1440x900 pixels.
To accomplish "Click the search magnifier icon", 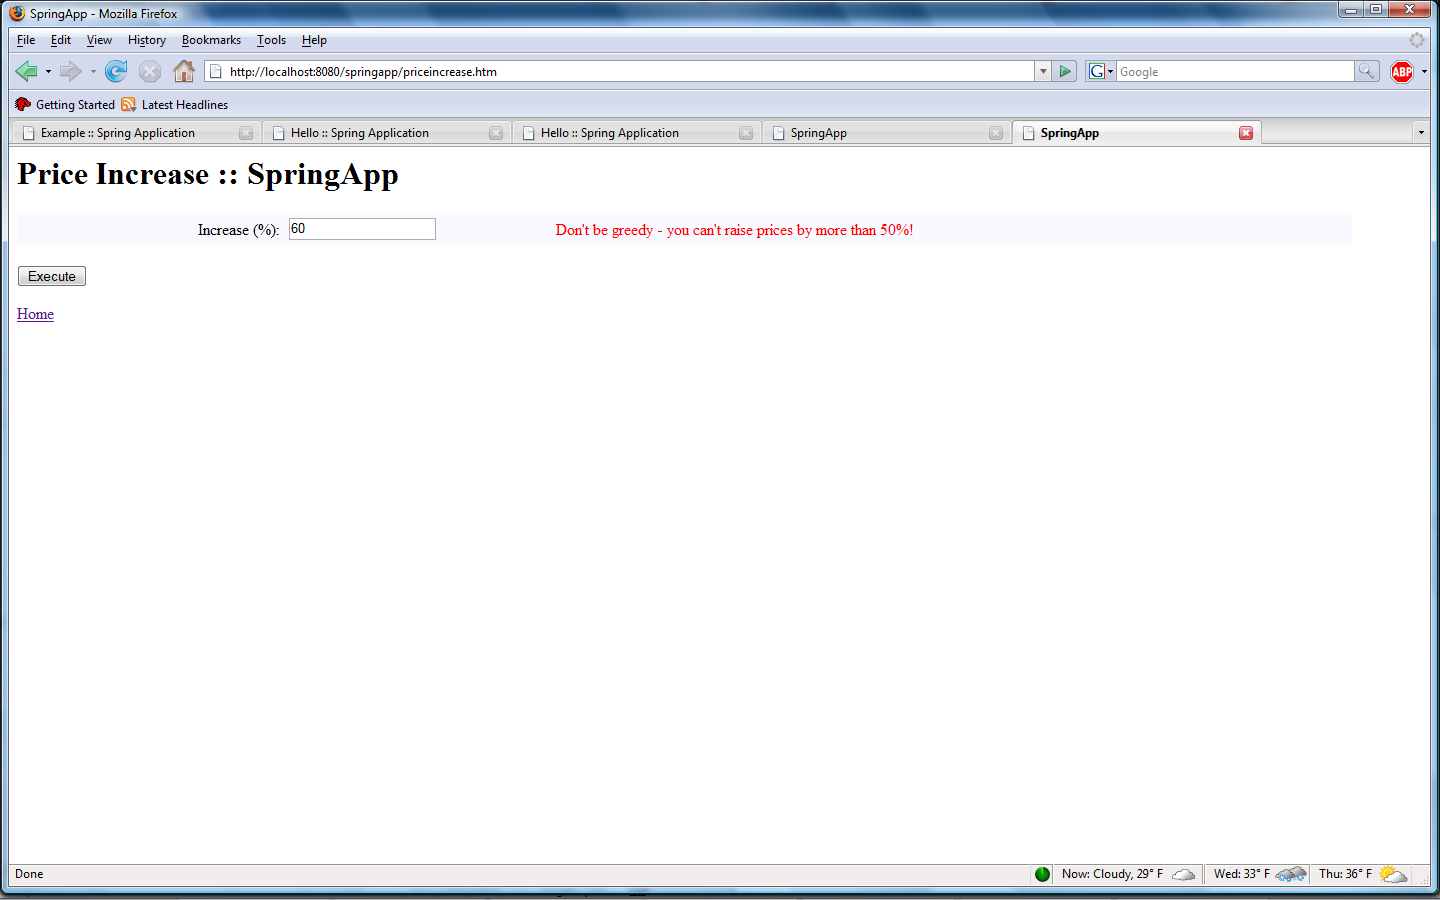I will pos(1366,71).
